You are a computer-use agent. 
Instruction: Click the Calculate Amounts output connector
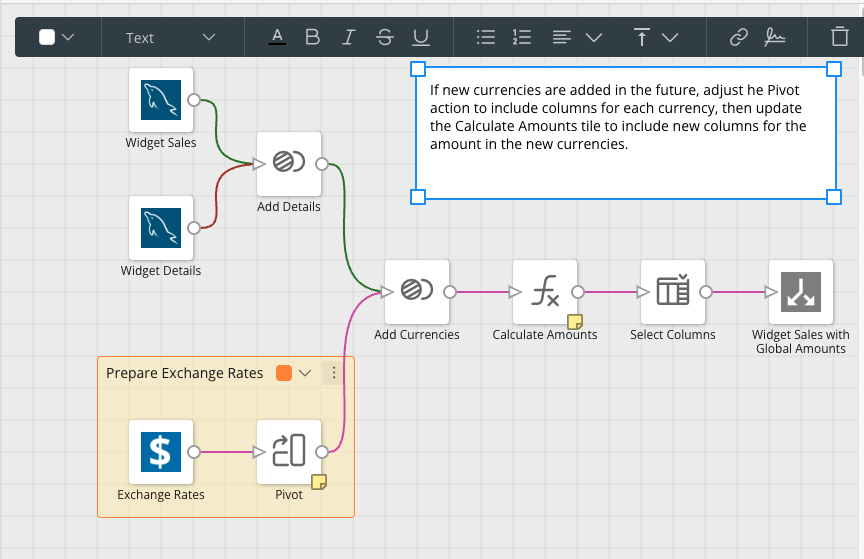click(577, 292)
